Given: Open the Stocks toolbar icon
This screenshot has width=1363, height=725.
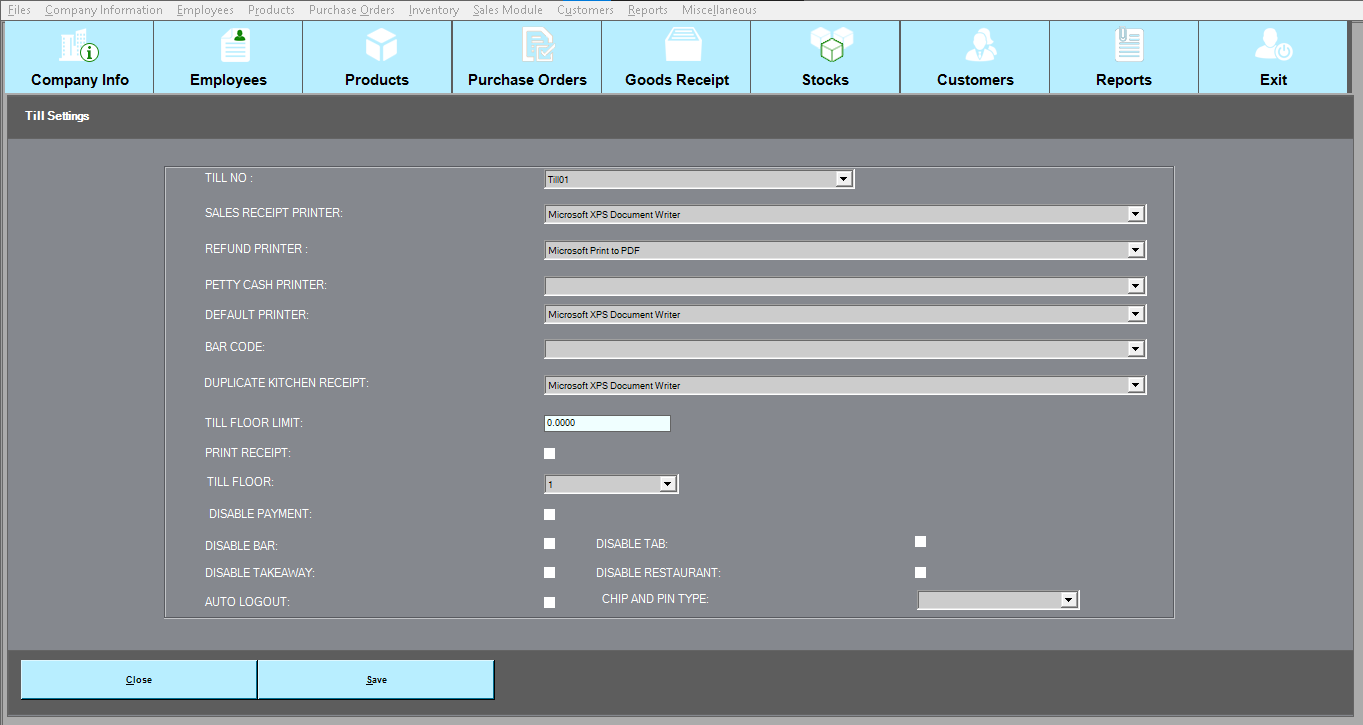Looking at the screenshot, I should (x=826, y=47).
